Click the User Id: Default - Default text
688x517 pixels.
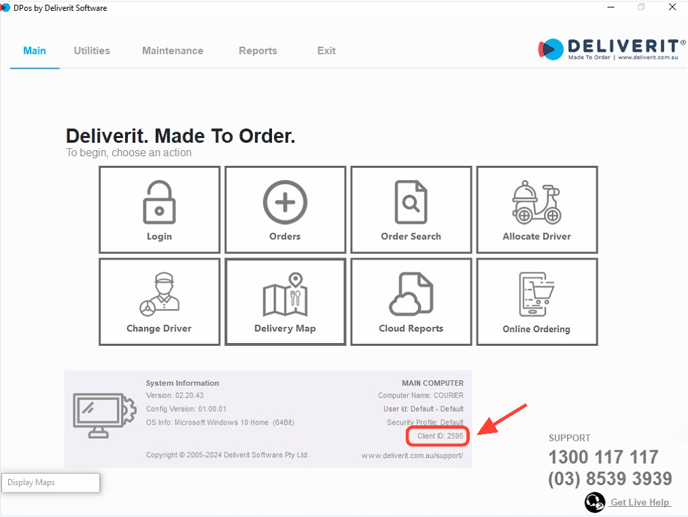[x=423, y=409]
